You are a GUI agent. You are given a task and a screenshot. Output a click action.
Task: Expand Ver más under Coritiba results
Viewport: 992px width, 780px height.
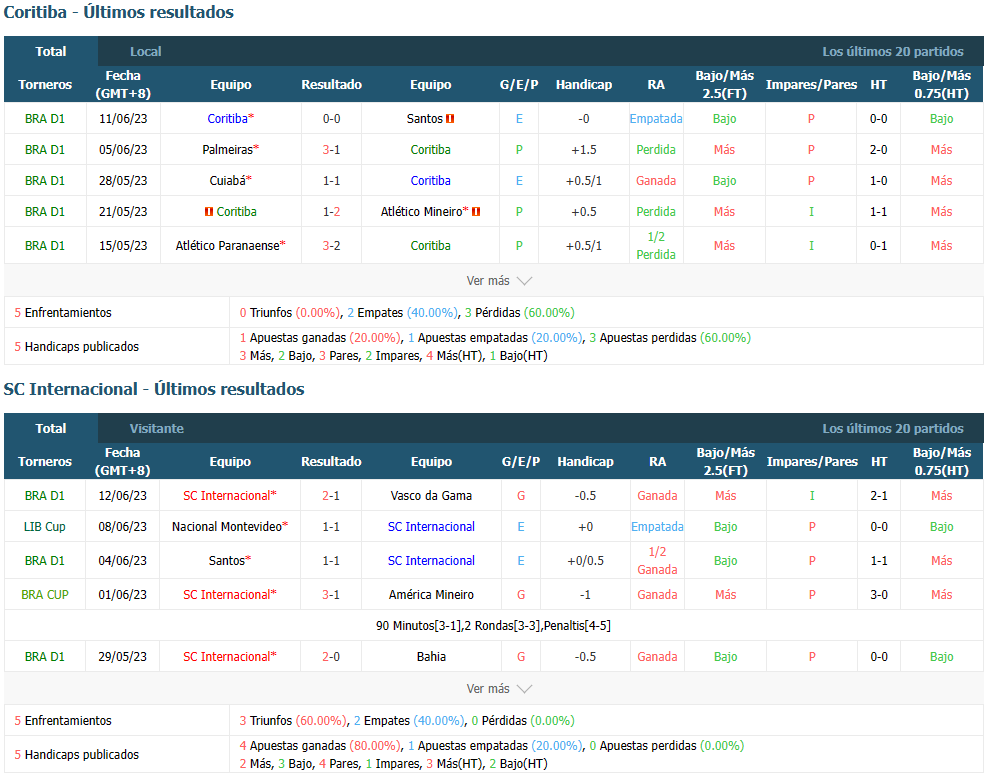(499, 280)
